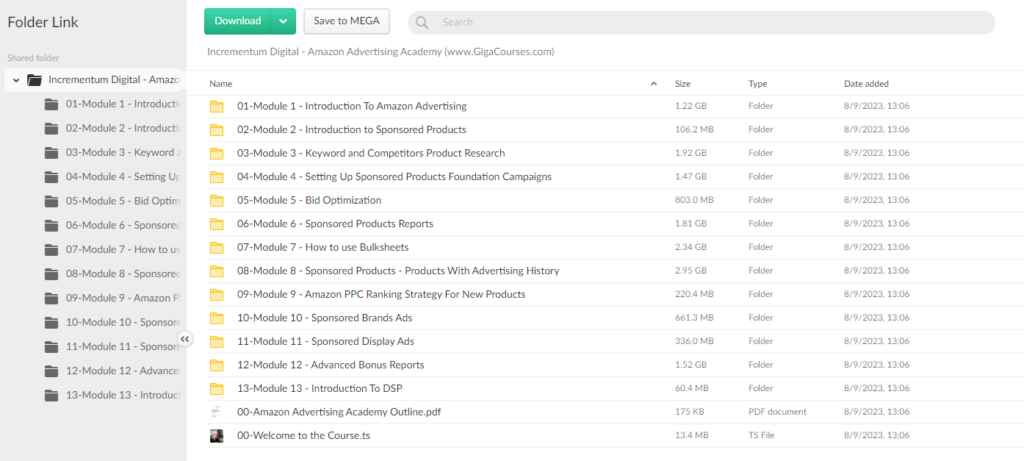Collapse the Incrementum Digital root folder chevron

tap(16, 80)
